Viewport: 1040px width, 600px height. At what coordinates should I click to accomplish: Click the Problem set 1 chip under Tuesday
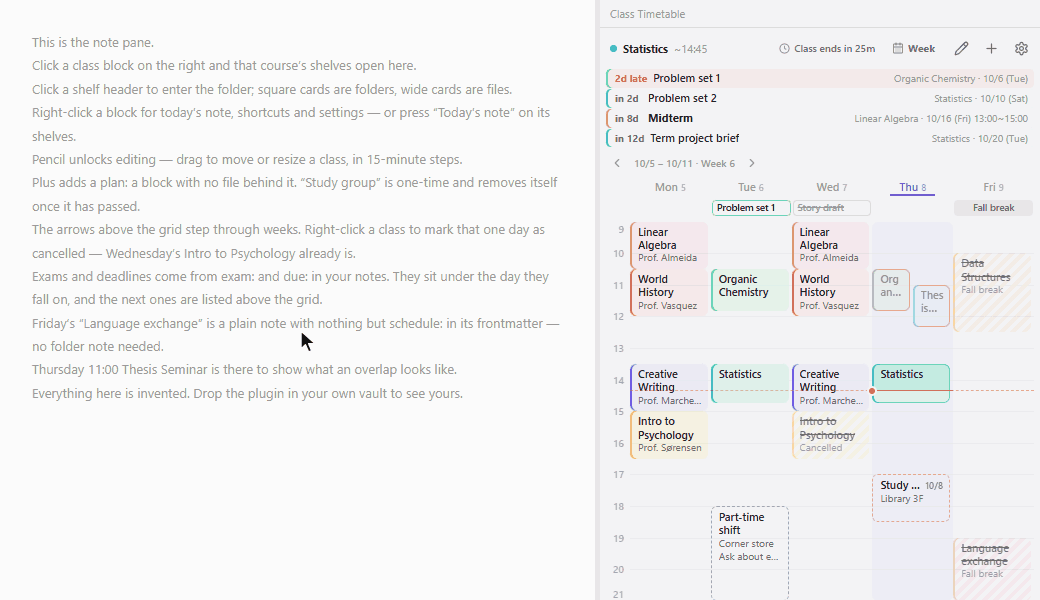[x=751, y=208]
